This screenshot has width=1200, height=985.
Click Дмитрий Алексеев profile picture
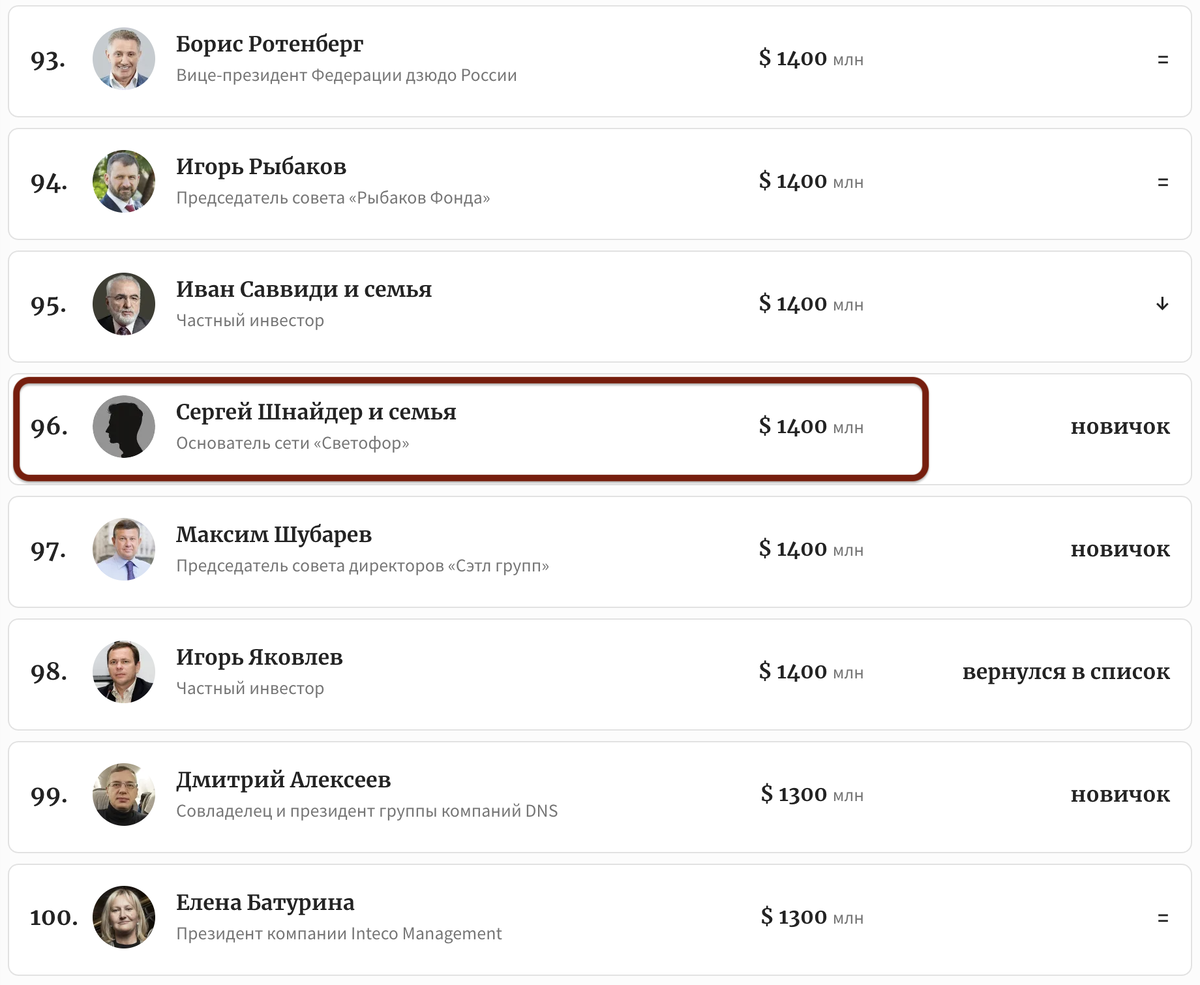point(124,795)
